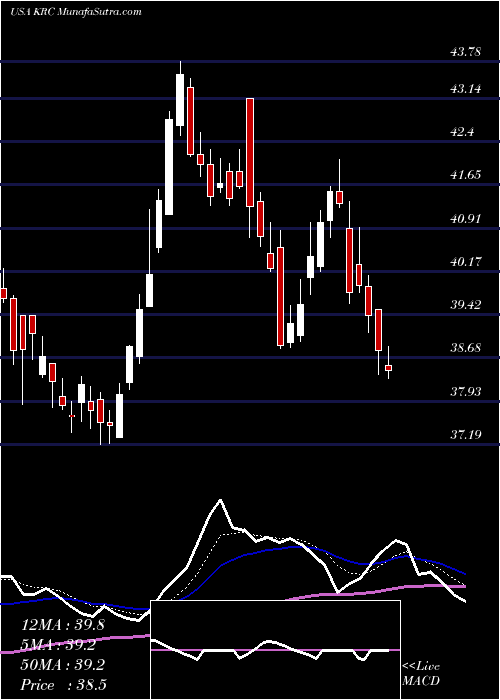Screen dimensions: 500x700
Task: Click the 41.65 price level label
Action: pos(466,175)
